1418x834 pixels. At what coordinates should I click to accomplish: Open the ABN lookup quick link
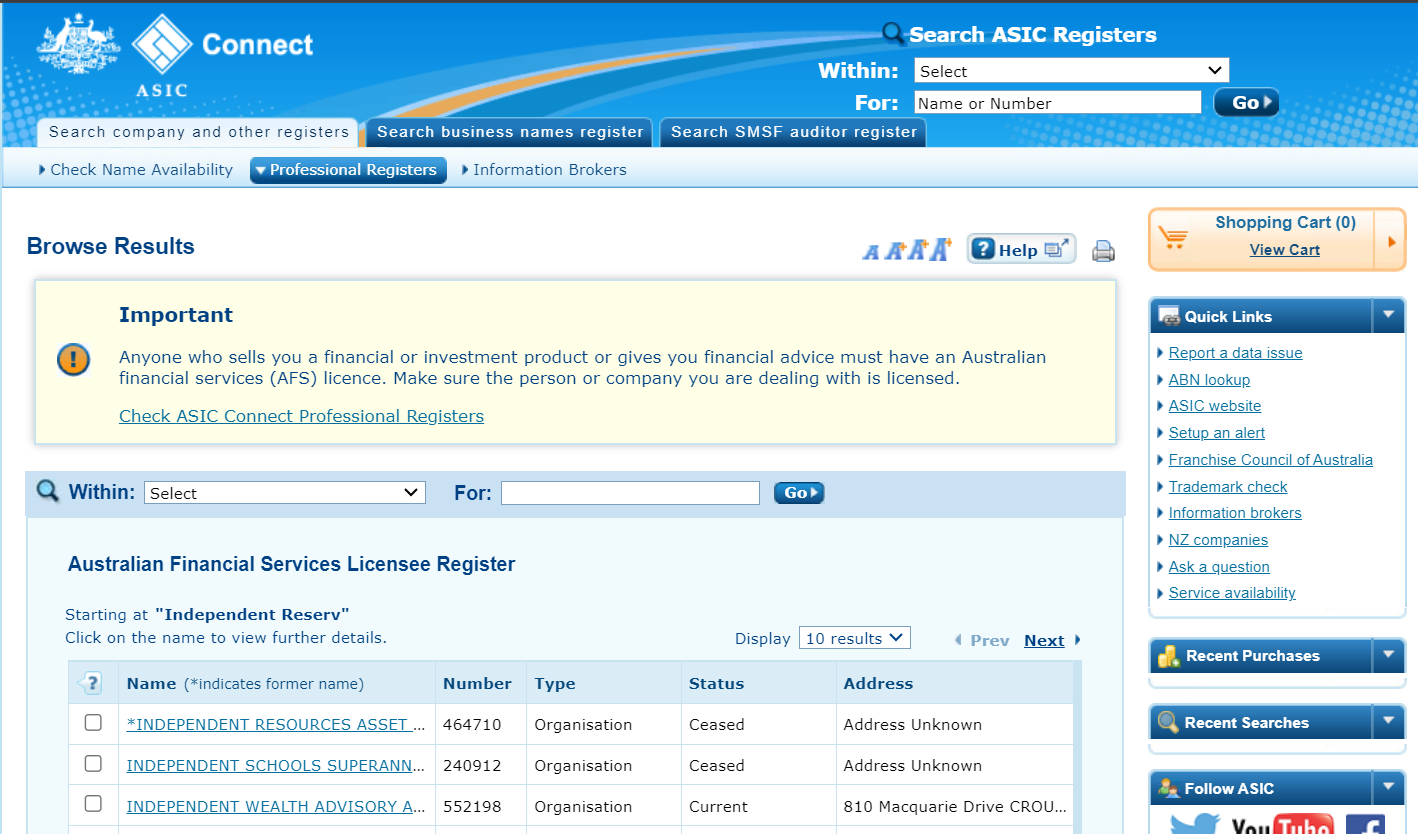1209,380
